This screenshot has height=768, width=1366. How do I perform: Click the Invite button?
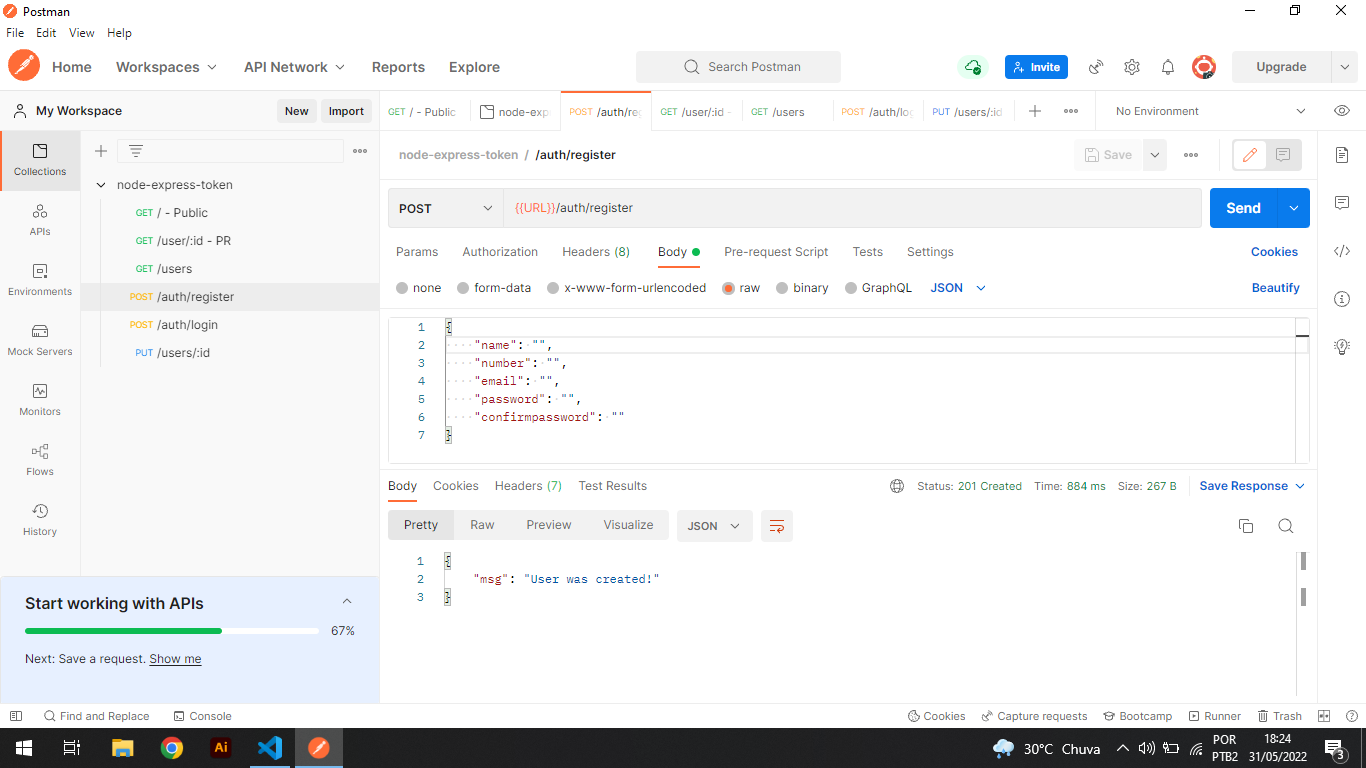click(x=1036, y=67)
